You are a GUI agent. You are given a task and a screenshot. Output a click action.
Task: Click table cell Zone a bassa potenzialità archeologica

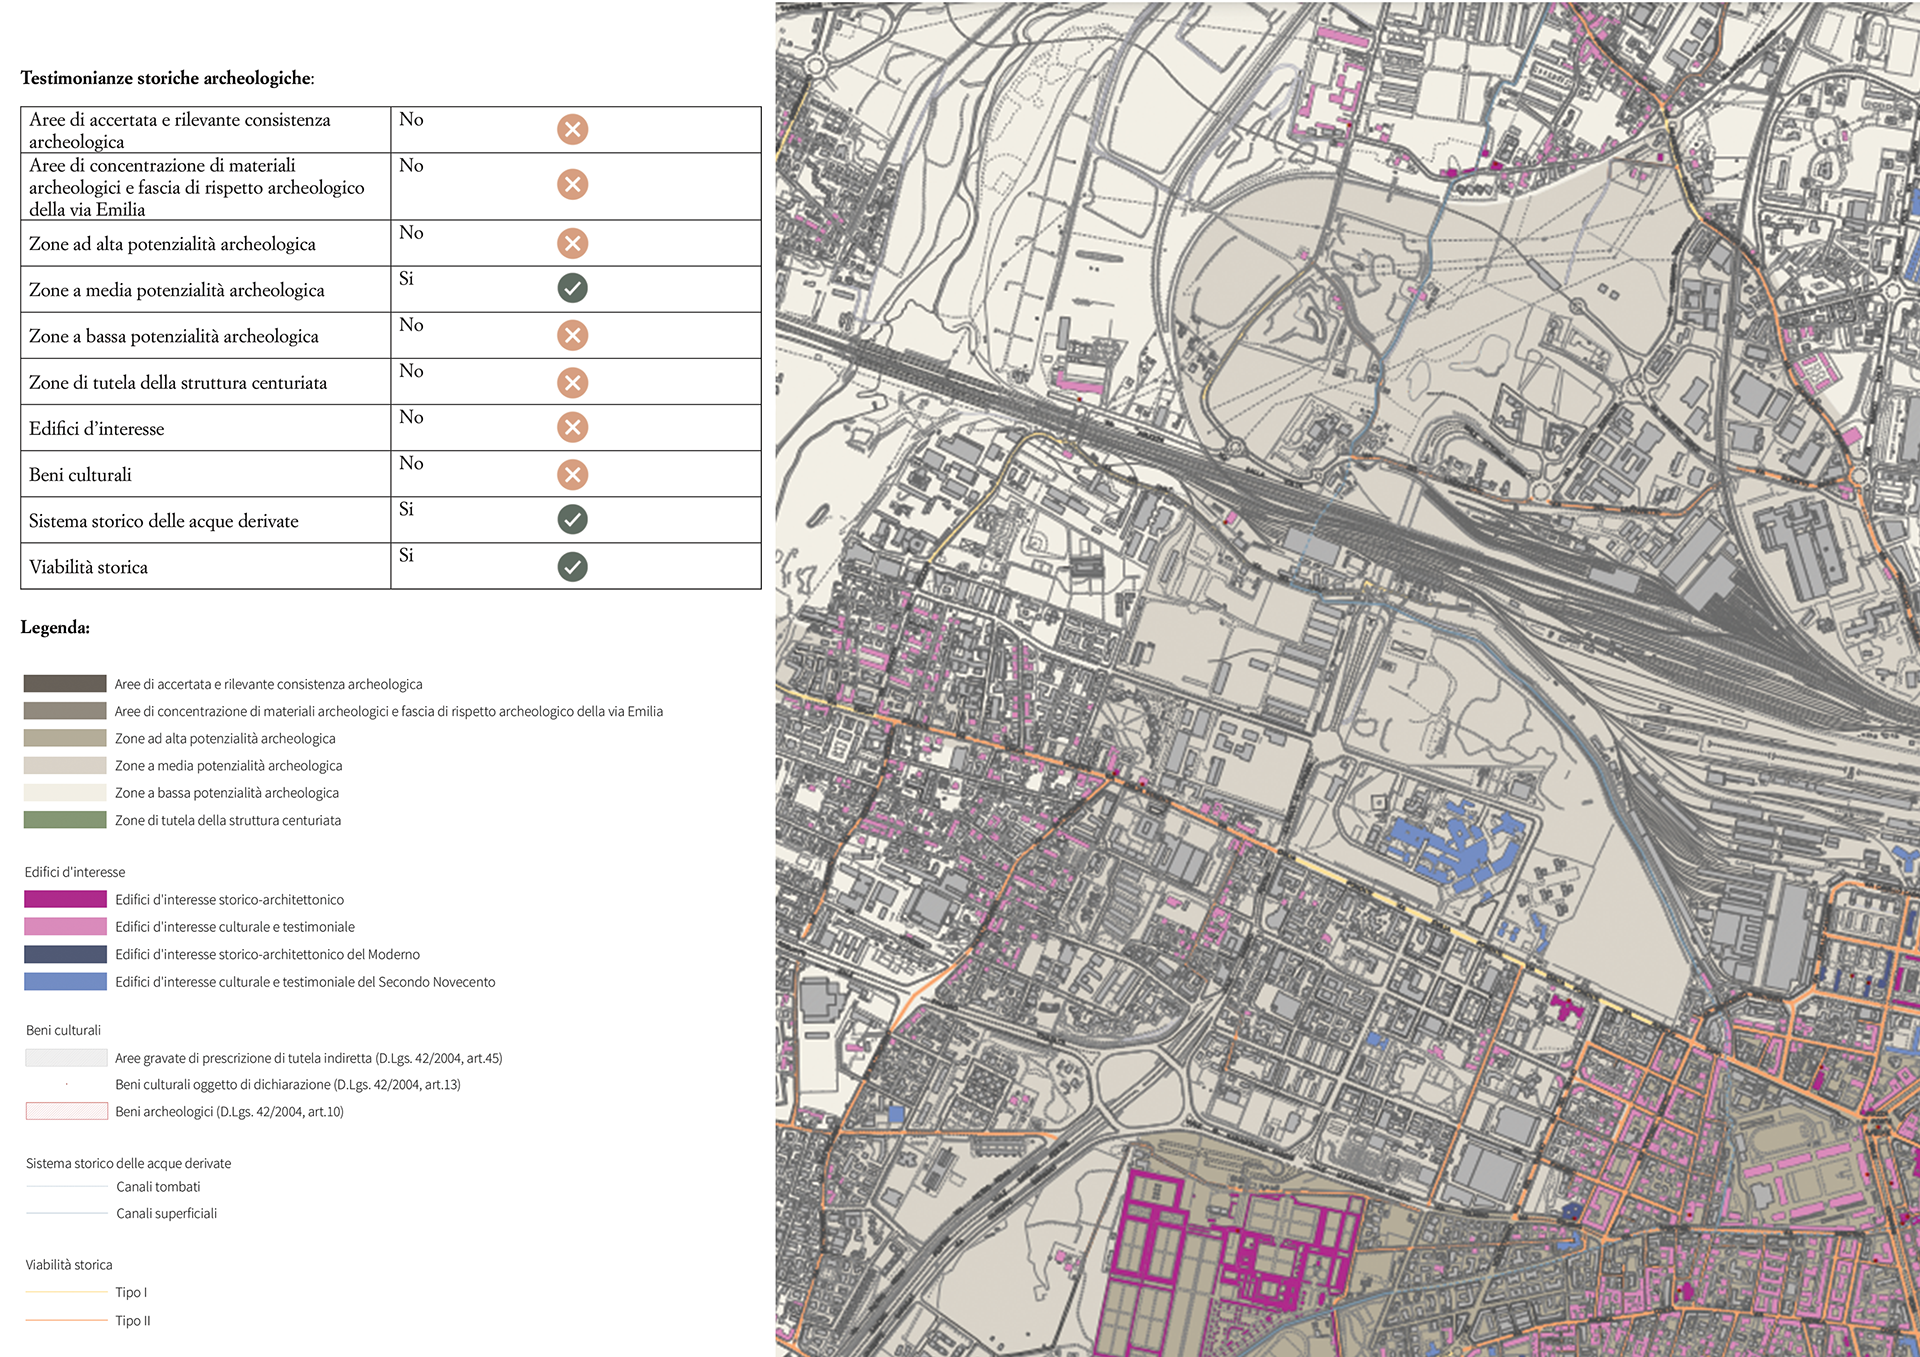point(206,336)
